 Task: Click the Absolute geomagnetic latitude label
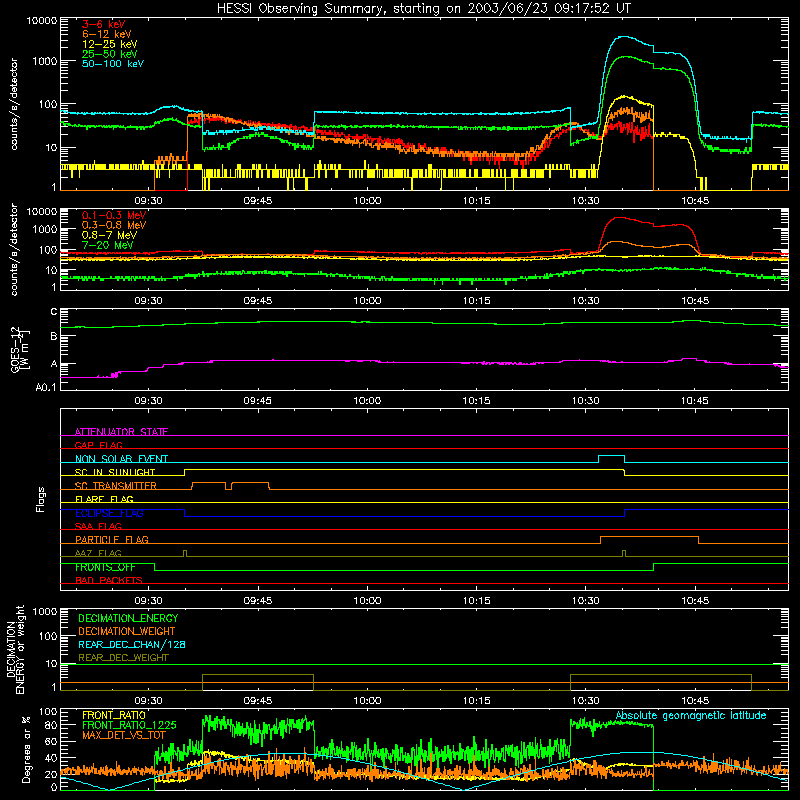tap(691, 715)
